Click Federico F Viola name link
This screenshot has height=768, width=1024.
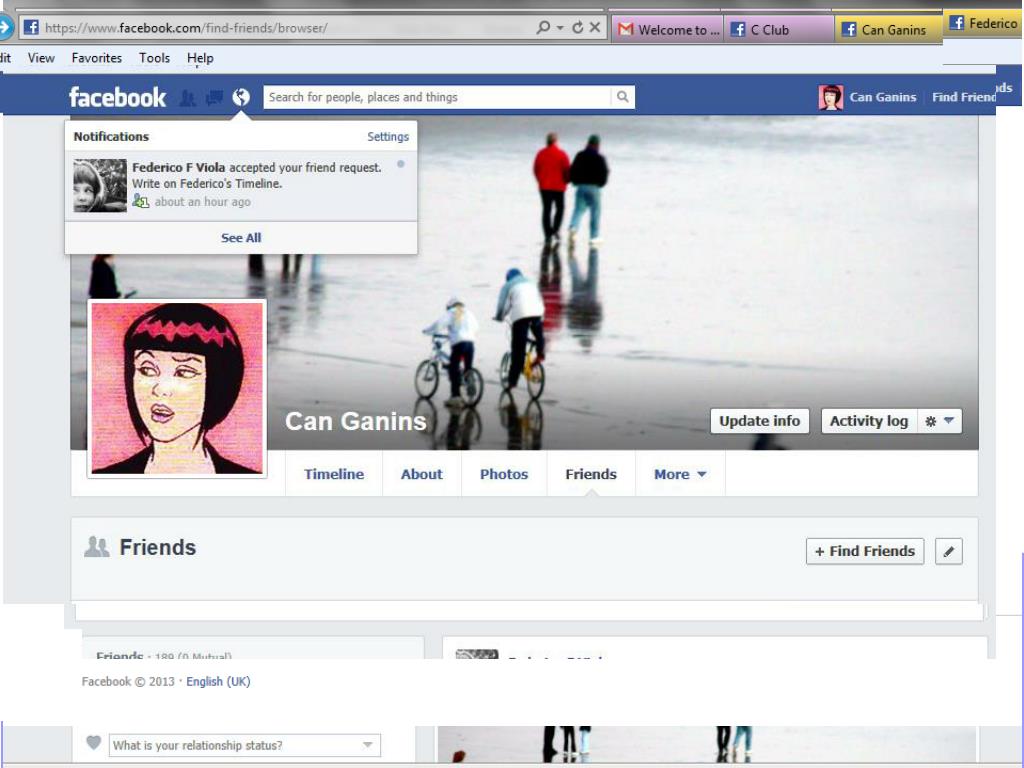[x=178, y=167]
